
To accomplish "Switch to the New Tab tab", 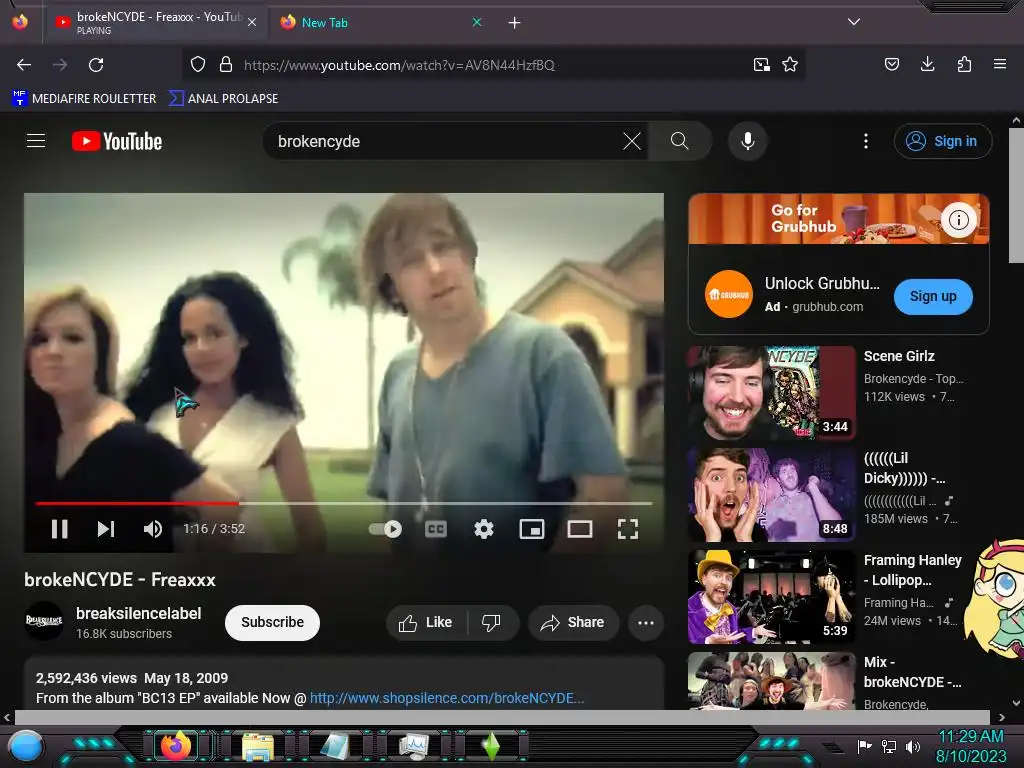I will tap(379, 22).
